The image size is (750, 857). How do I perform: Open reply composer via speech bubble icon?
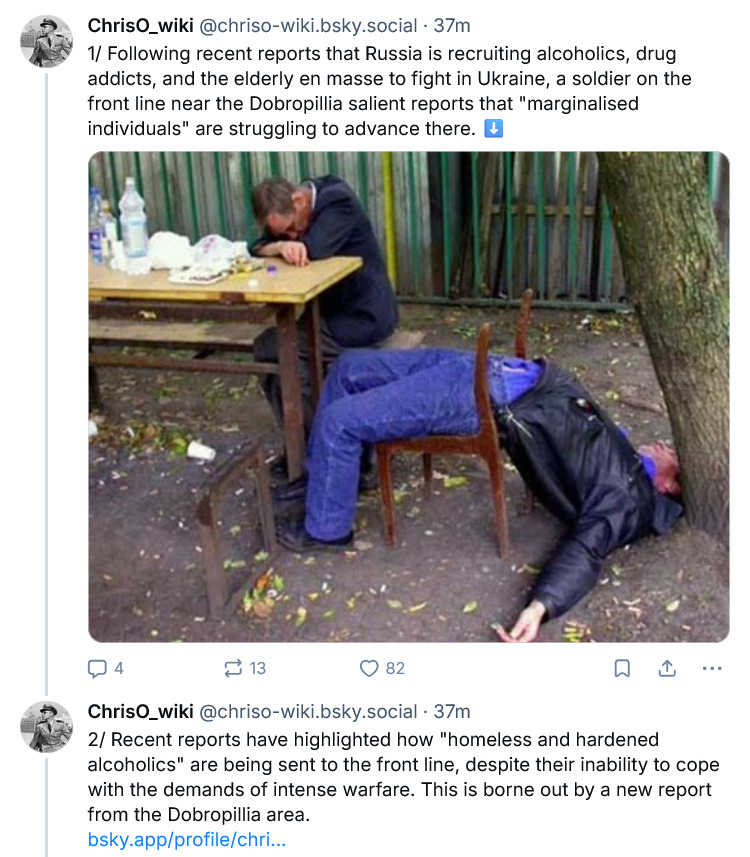coord(98,668)
